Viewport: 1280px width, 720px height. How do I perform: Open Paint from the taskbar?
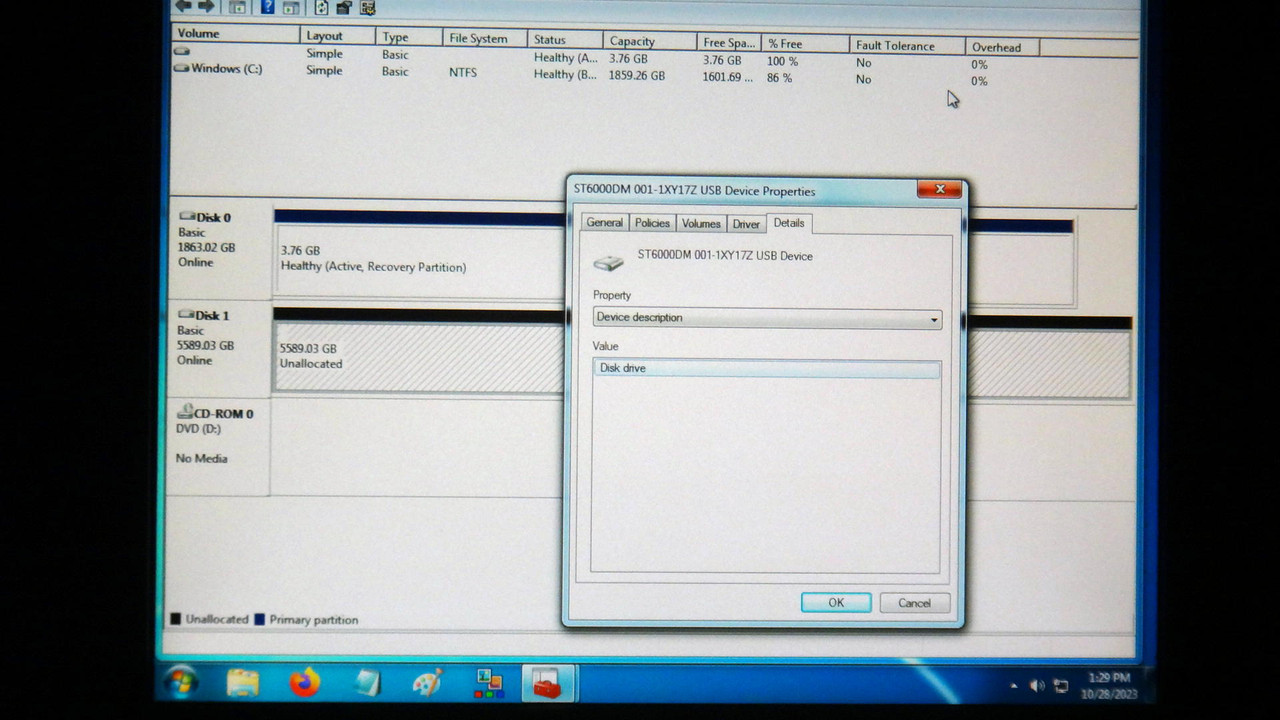click(428, 683)
